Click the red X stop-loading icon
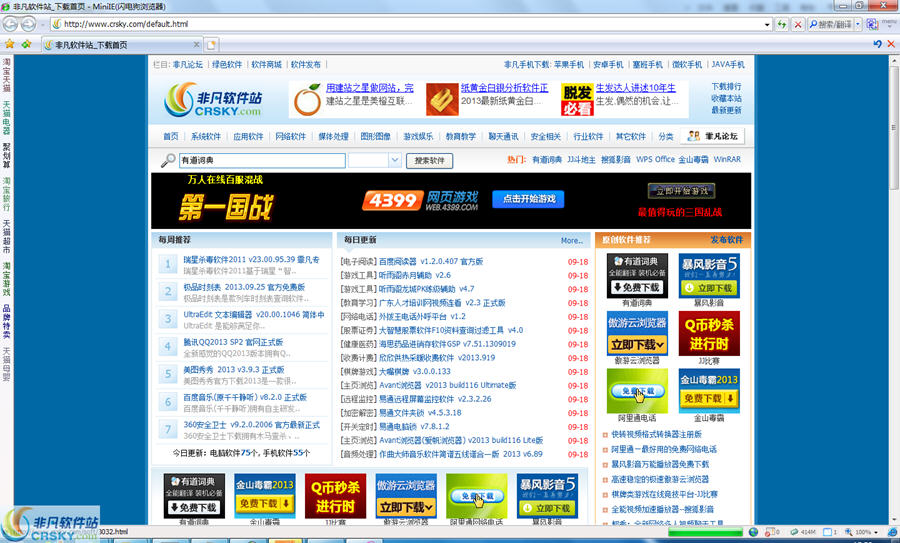Viewport: 900px width, 543px height. click(x=798, y=24)
